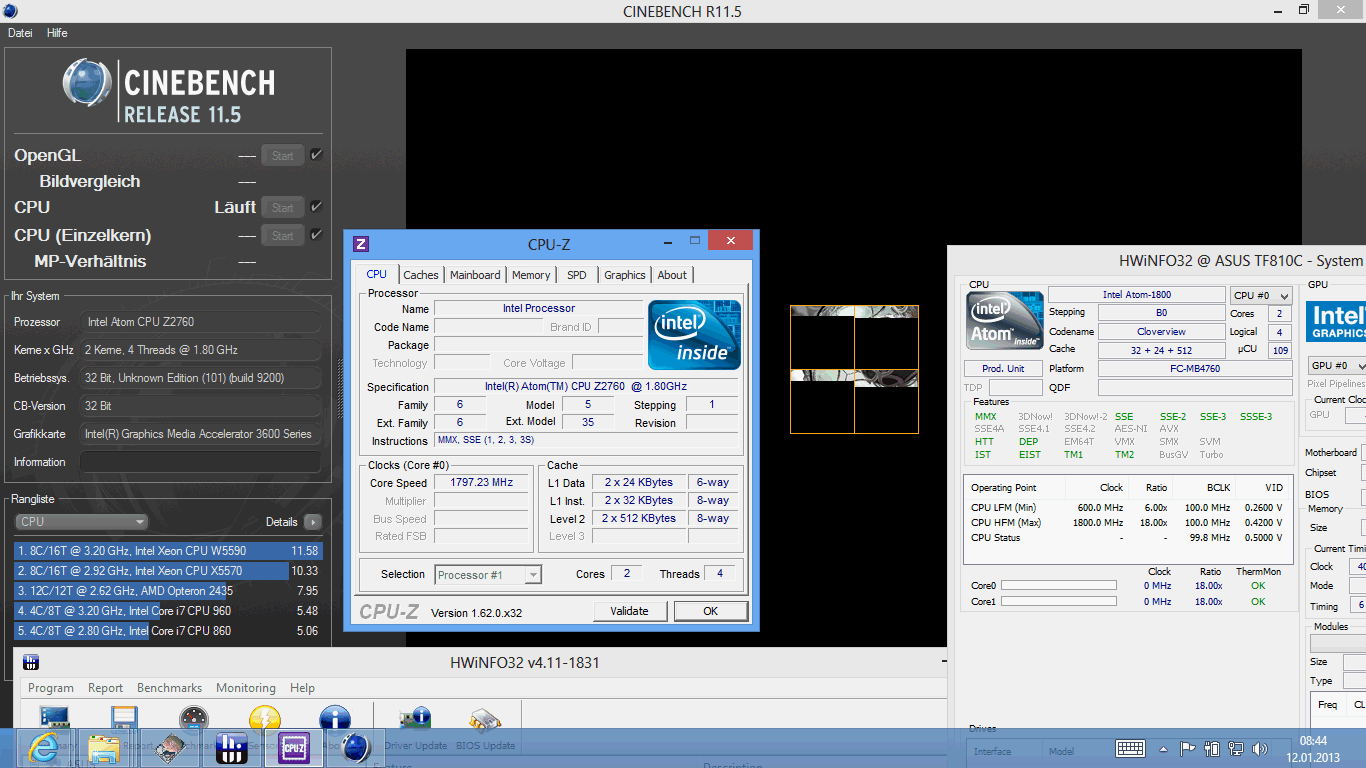Open the CPU #0 dropdown in HWiNFO
Screen dimensions: 1366x768
click(1261, 296)
